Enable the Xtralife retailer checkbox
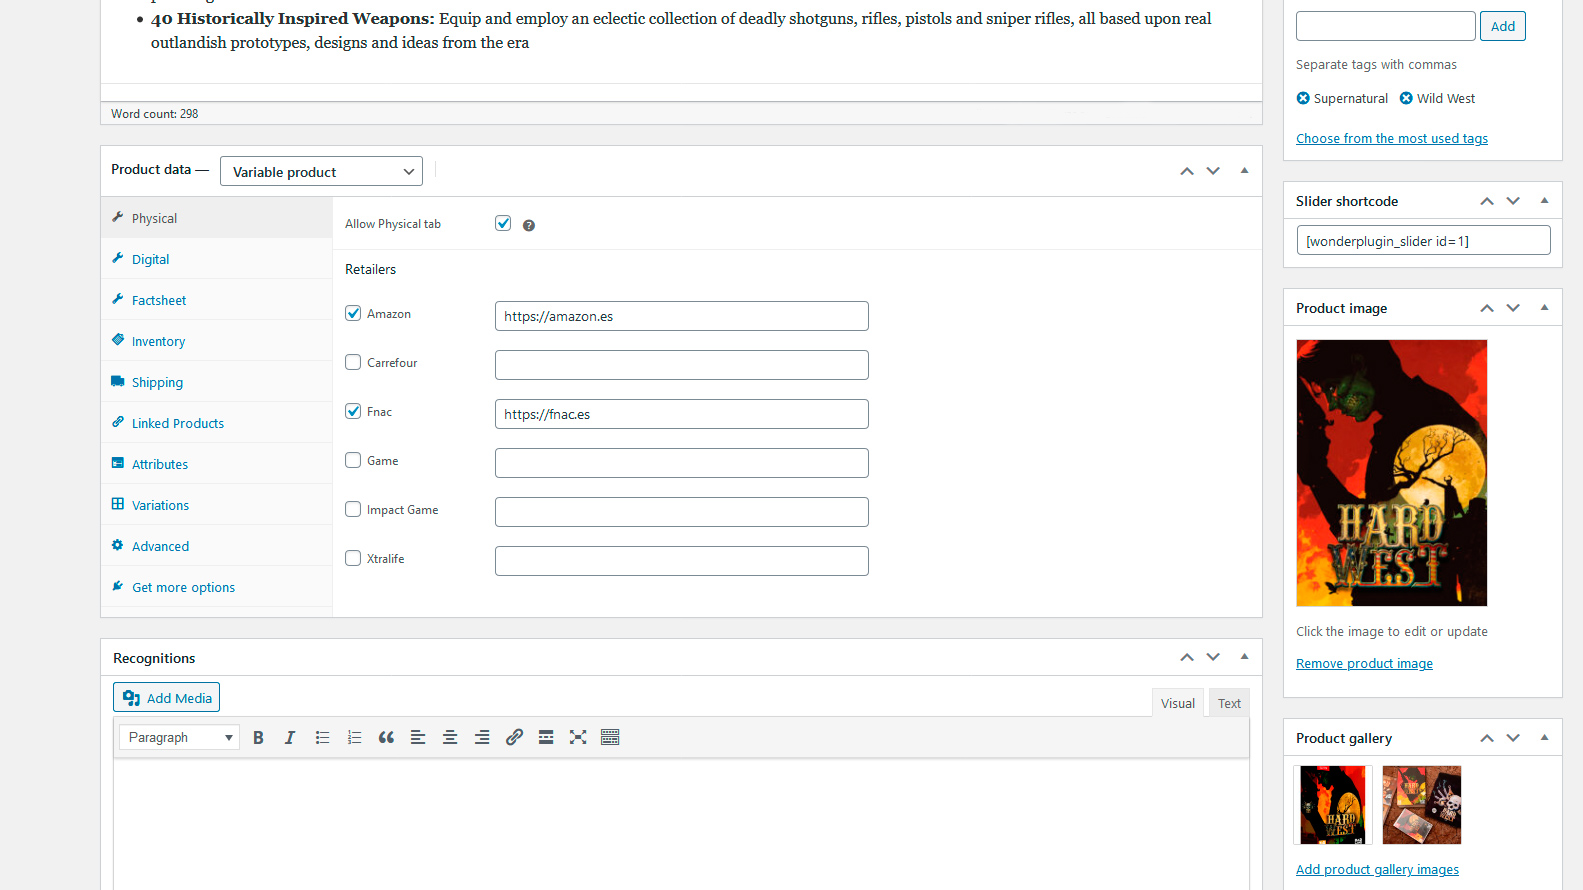This screenshot has height=890, width=1583. click(x=353, y=558)
